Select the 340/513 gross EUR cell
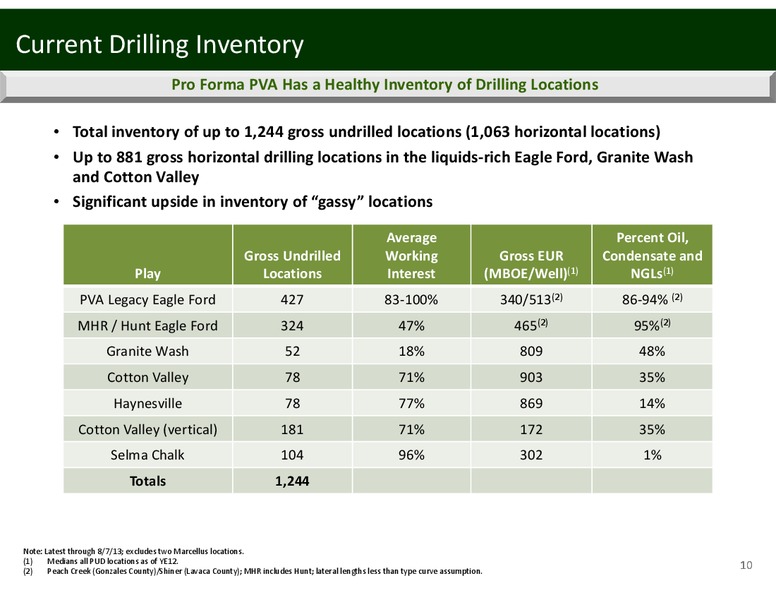Image resolution: width=776 pixels, height=600 pixels. 531,299
